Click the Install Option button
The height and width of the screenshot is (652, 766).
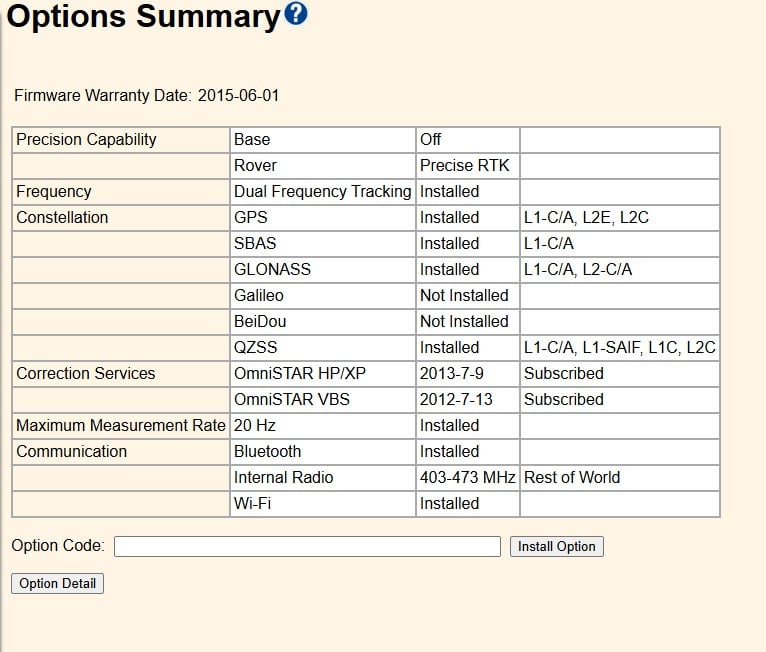[556, 546]
